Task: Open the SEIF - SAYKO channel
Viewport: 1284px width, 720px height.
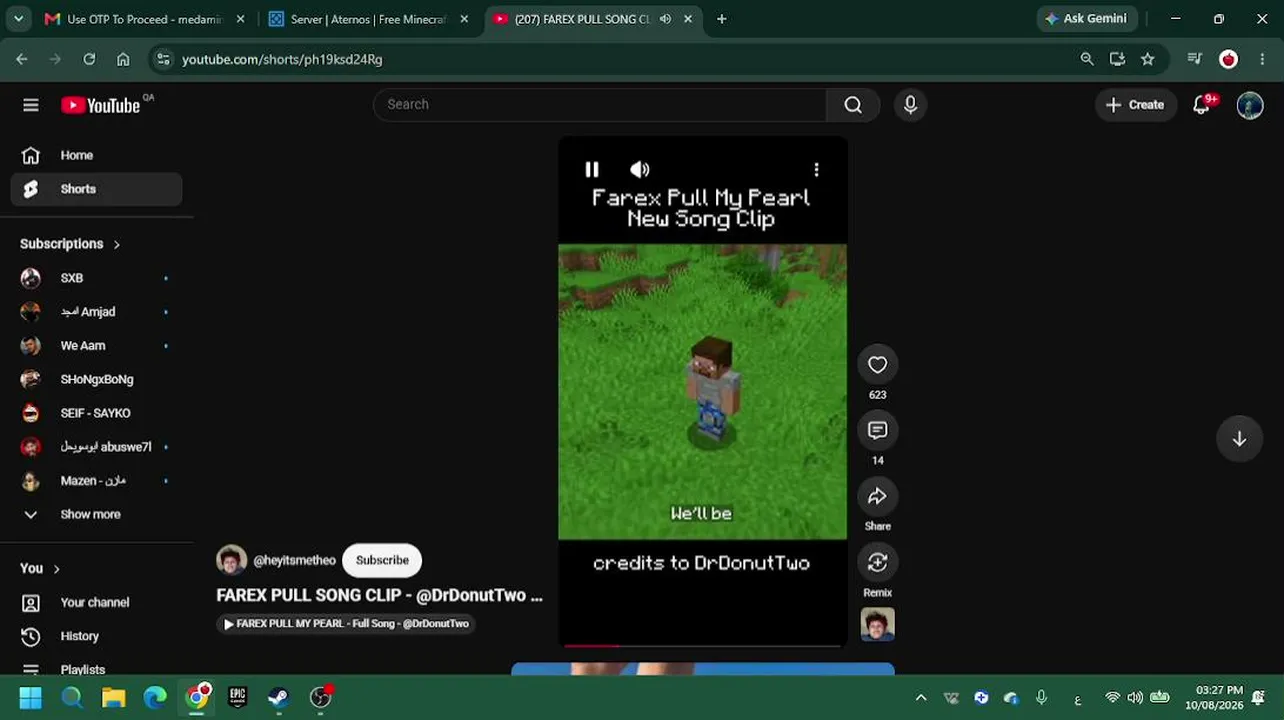Action: click(96, 413)
